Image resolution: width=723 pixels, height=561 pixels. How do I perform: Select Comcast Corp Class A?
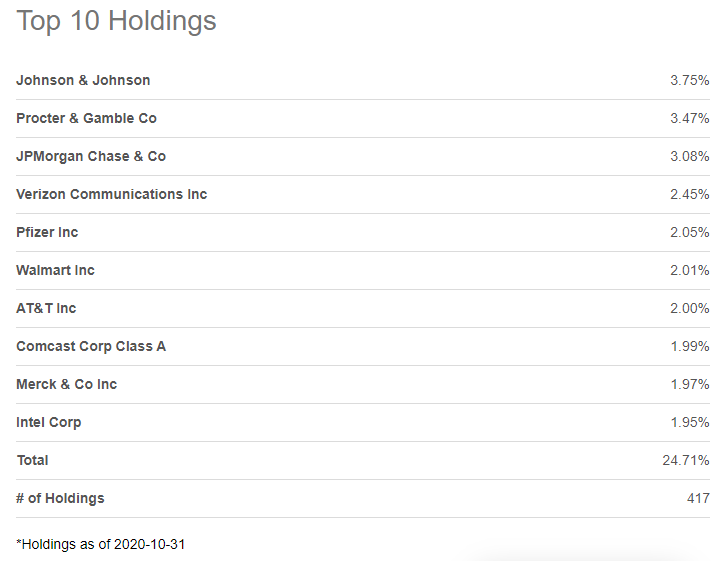[x=91, y=346]
